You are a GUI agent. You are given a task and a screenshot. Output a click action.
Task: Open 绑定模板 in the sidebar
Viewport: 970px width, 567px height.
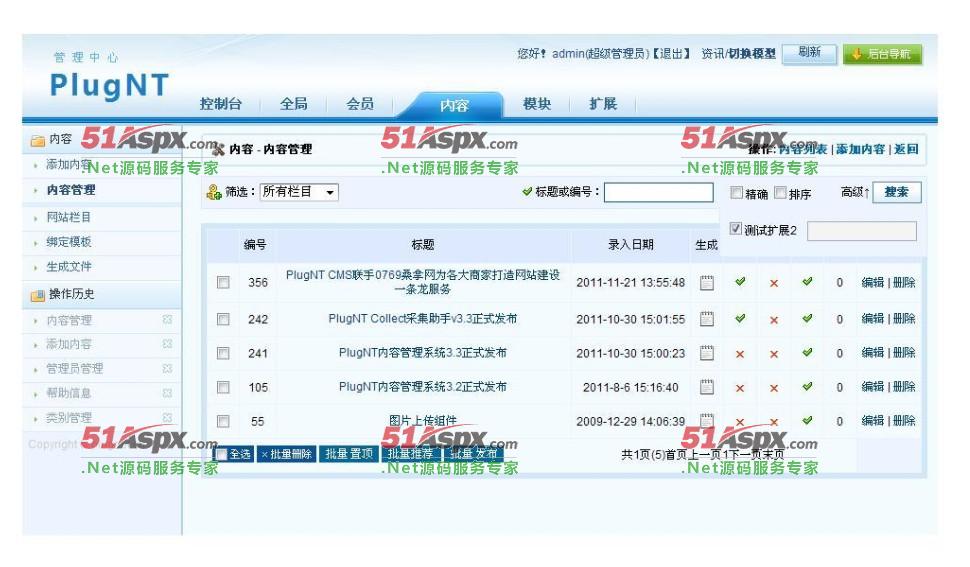pos(69,242)
